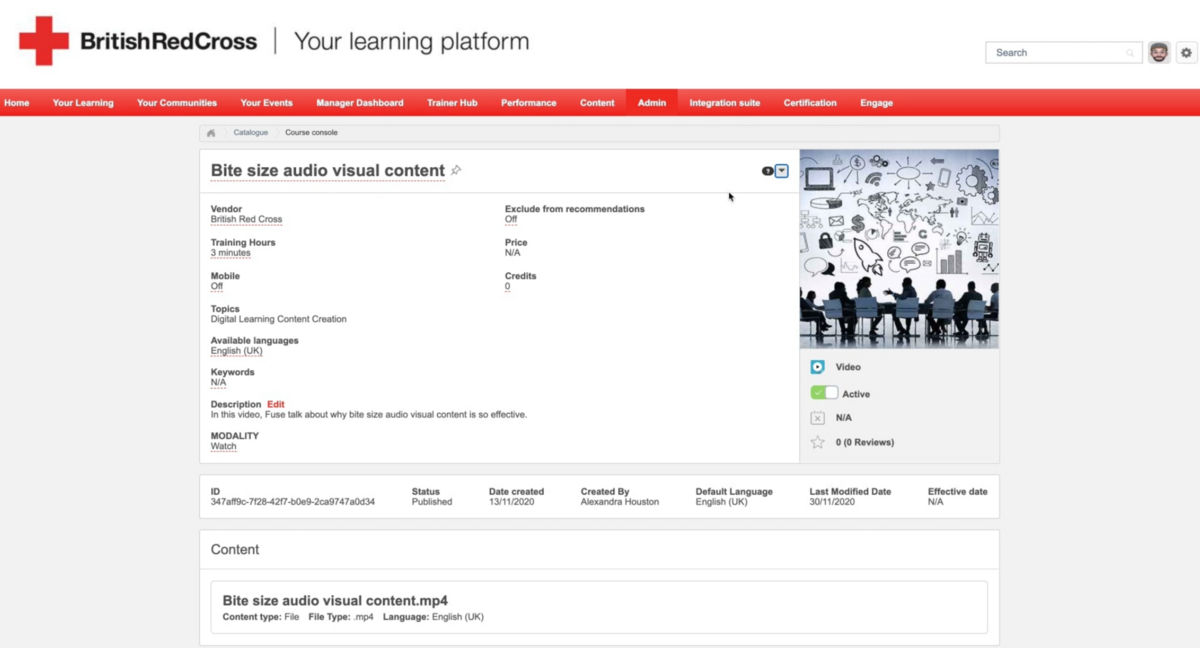Click the pin icon beside the course title
The image size is (1200, 648).
[x=456, y=170]
